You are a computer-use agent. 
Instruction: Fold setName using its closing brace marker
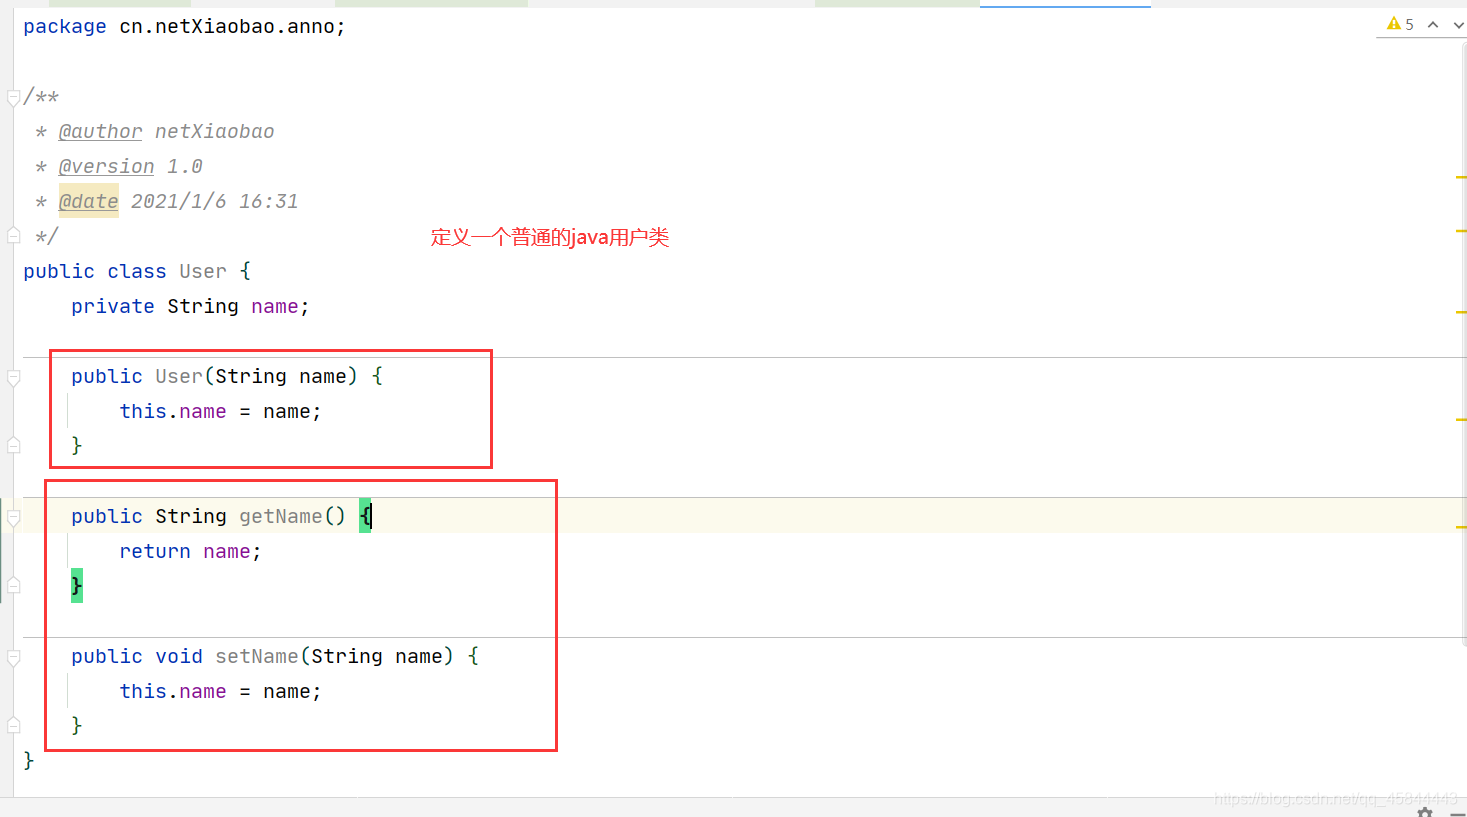[x=13, y=726]
